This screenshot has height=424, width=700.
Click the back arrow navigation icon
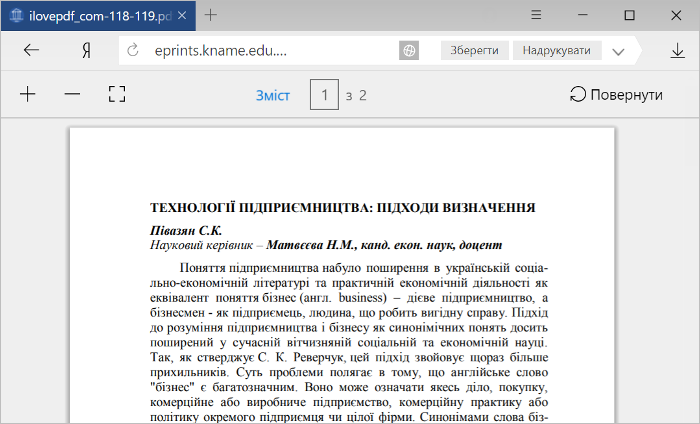tap(31, 50)
